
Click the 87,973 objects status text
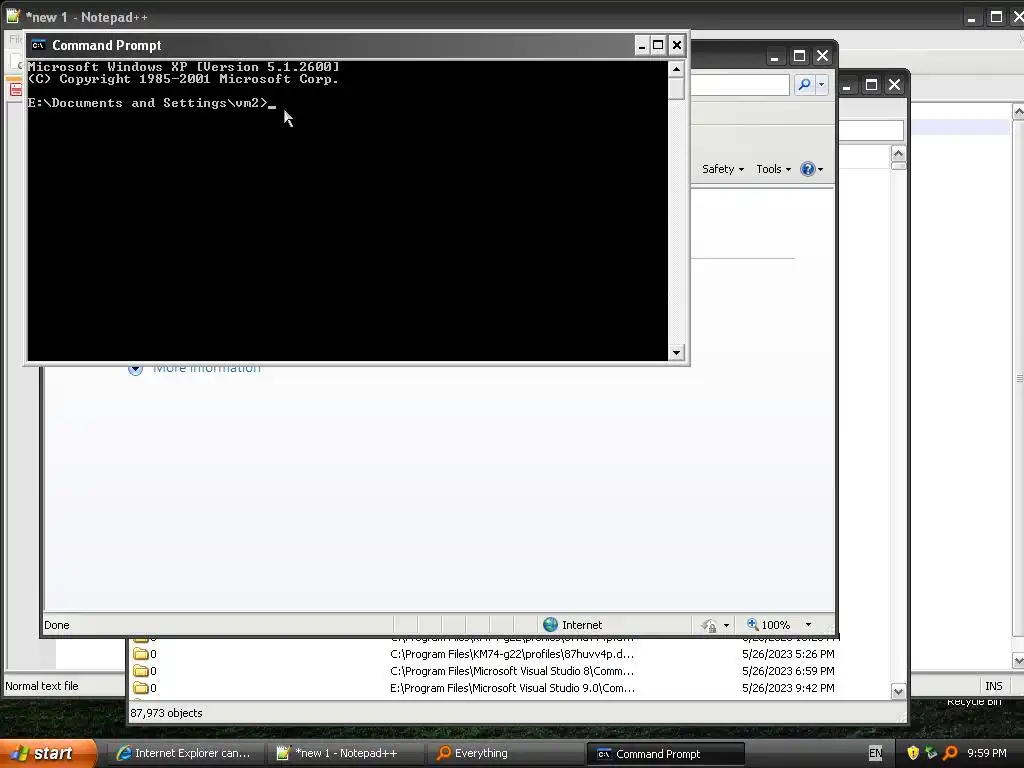point(167,713)
